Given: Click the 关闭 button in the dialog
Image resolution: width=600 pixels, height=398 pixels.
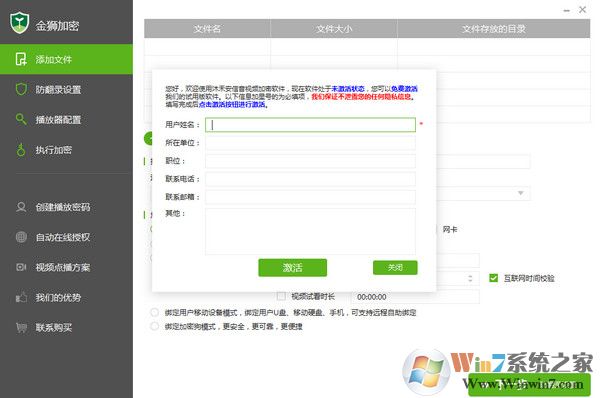Looking at the screenshot, I should 395,267.
